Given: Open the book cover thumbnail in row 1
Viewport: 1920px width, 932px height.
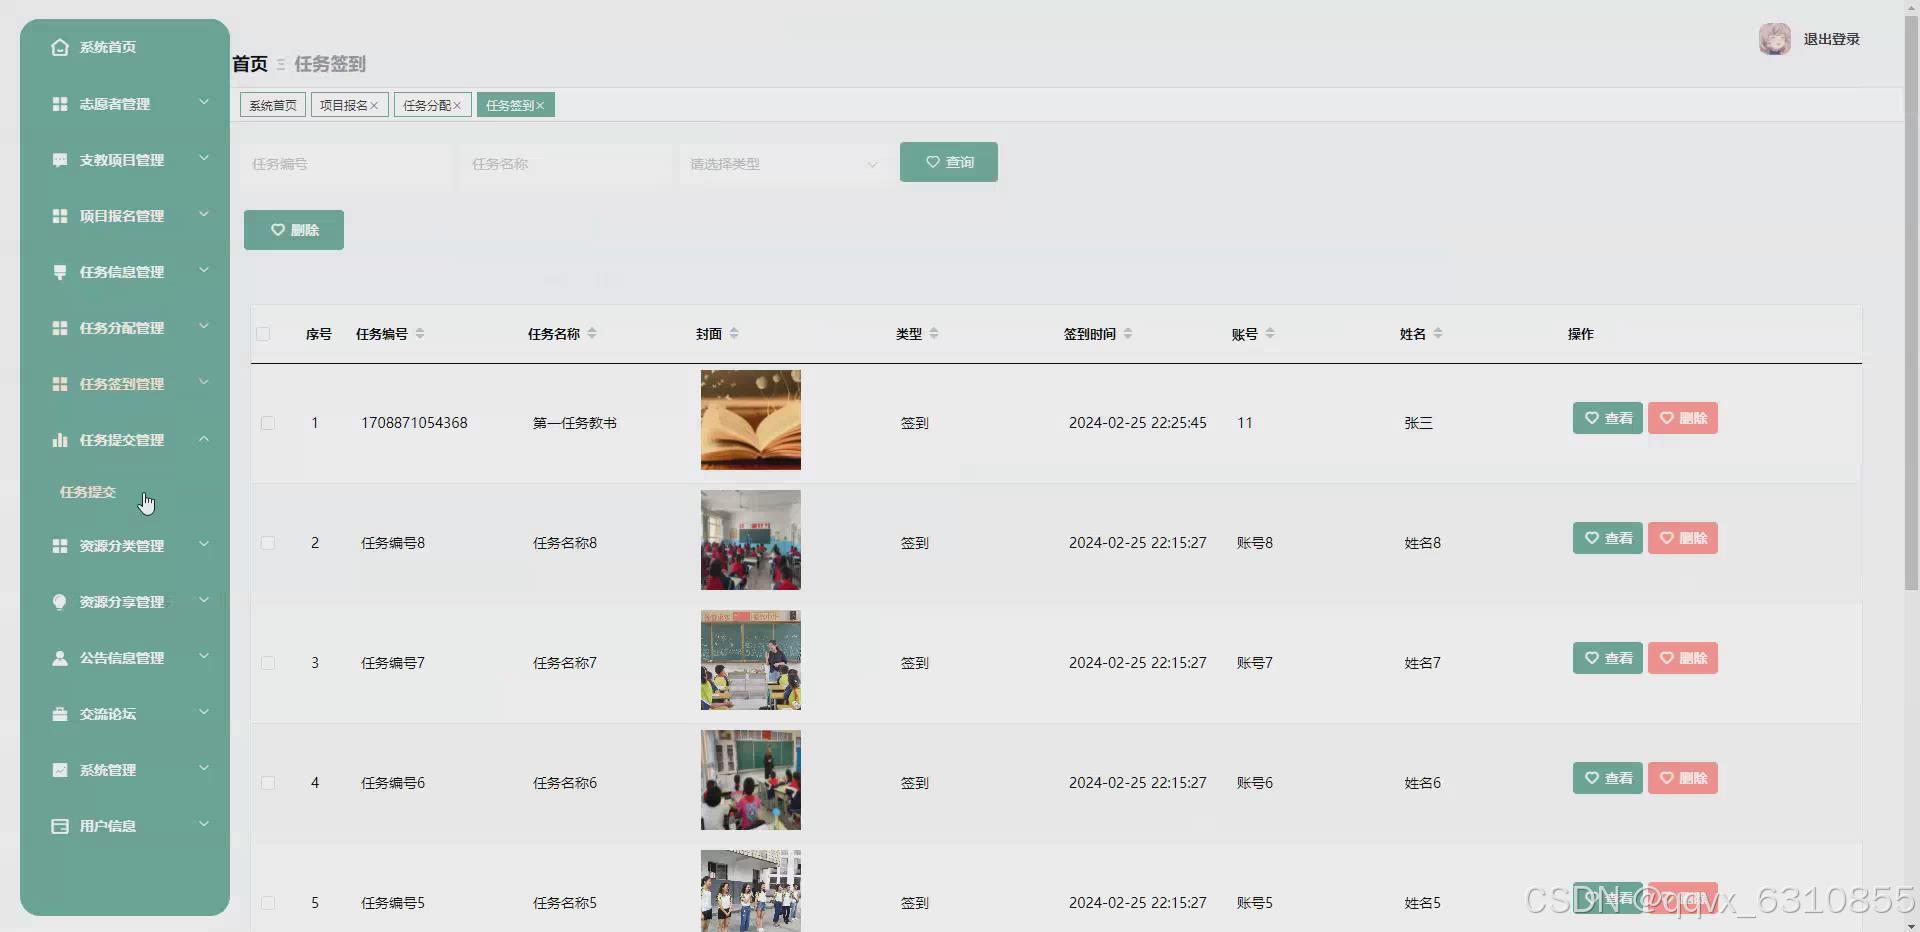Looking at the screenshot, I should click(x=751, y=420).
